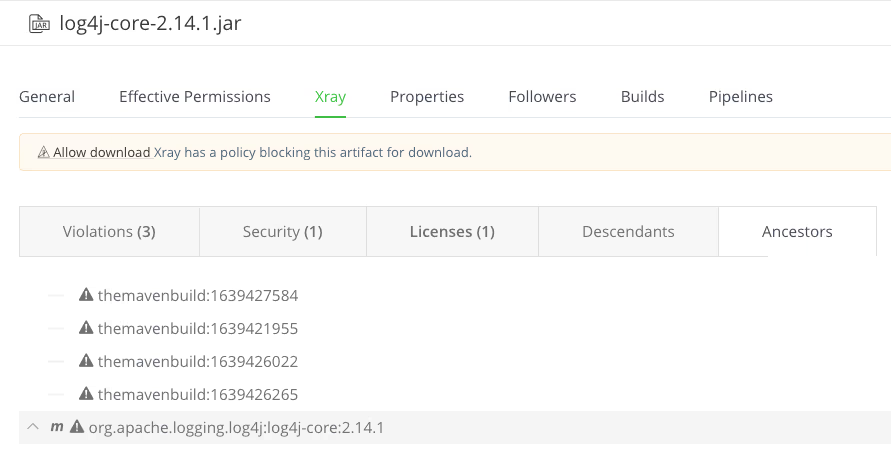Image resolution: width=891 pixels, height=449 pixels.
Task: Click warning icon beside org.apache.logging.log4j:log4j-core:2.14.1
Action: tap(77, 426)
